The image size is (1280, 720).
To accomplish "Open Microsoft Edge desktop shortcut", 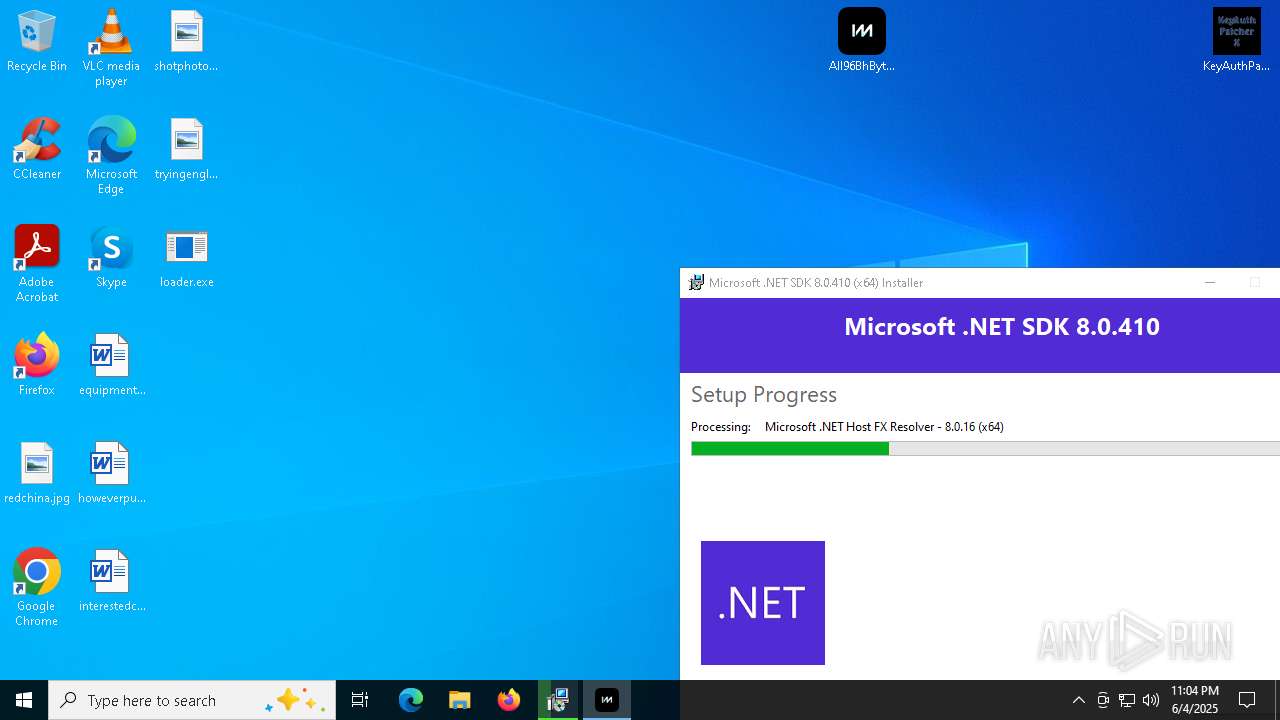I will click(x=111, y=155).
